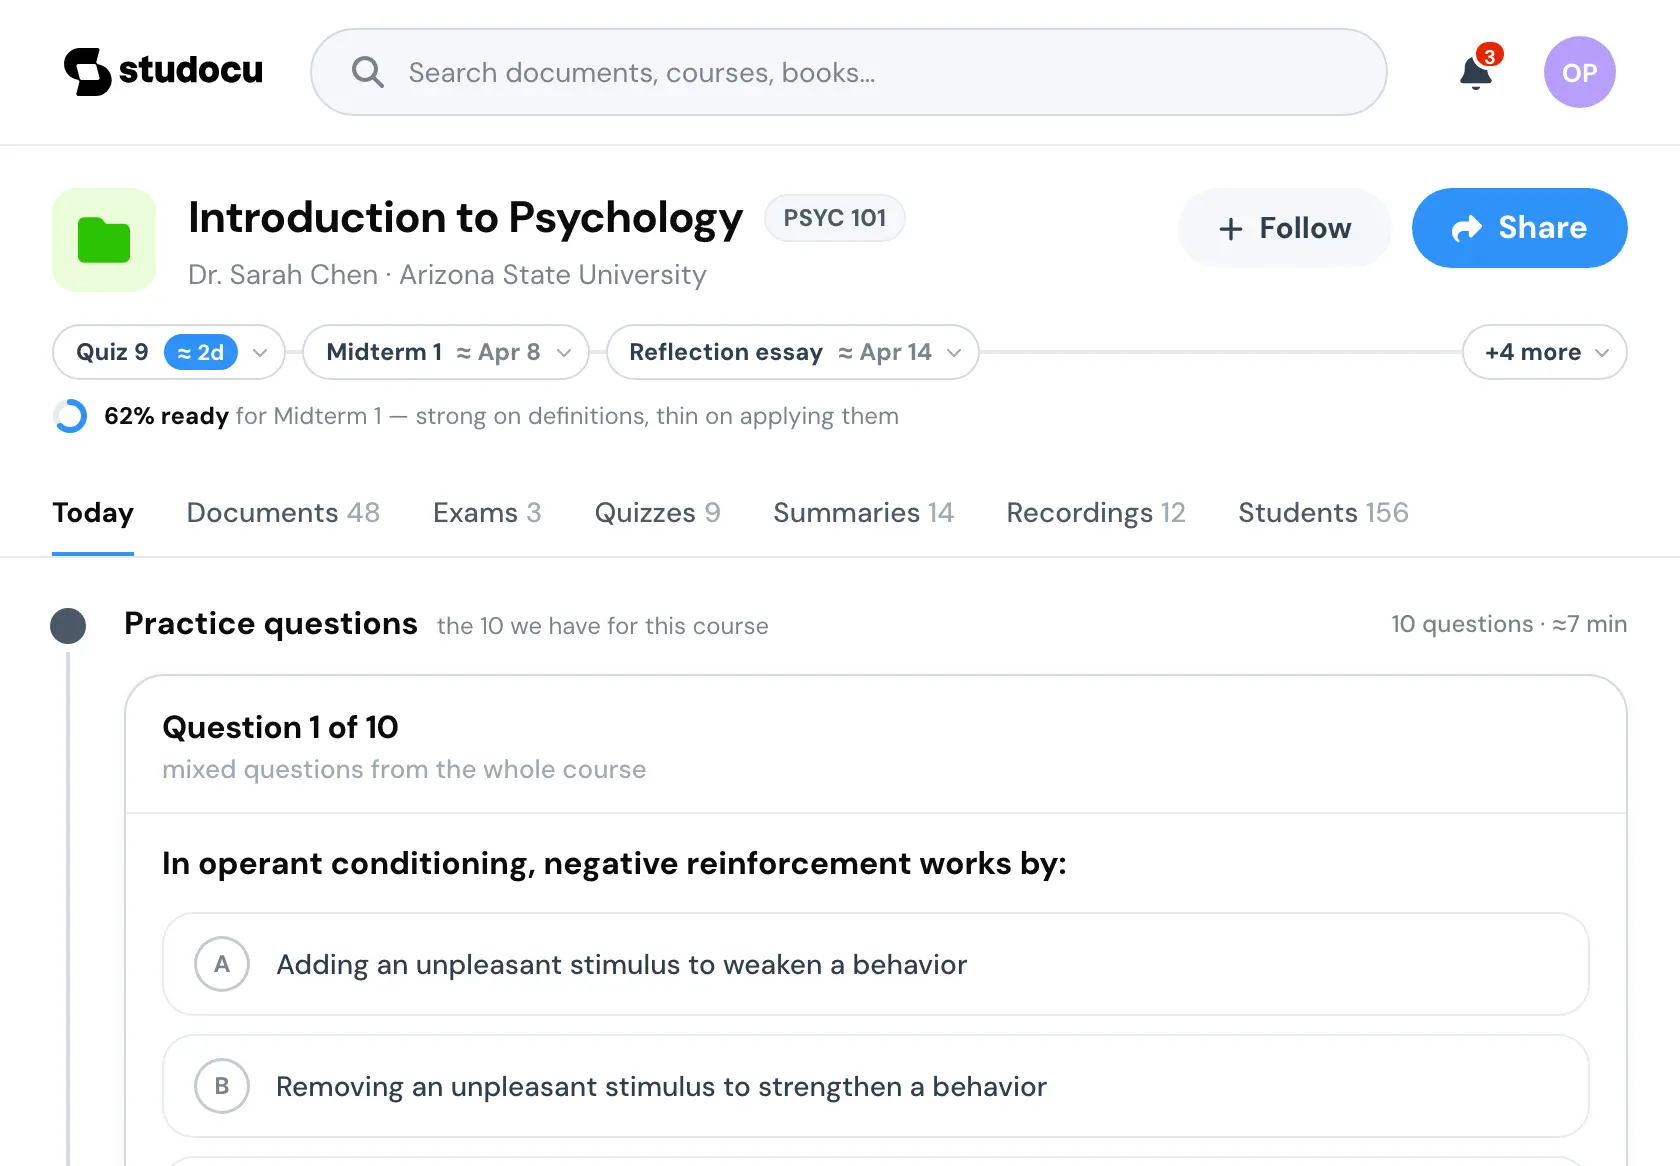Screen dimensions: 1680x1166
Task: Focus the search documents input field
Action: (x=849, y=72)
